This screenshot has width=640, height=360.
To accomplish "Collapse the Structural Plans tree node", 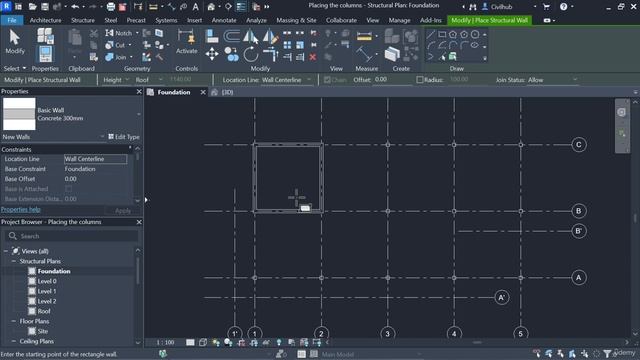I will tap(13, 261).
